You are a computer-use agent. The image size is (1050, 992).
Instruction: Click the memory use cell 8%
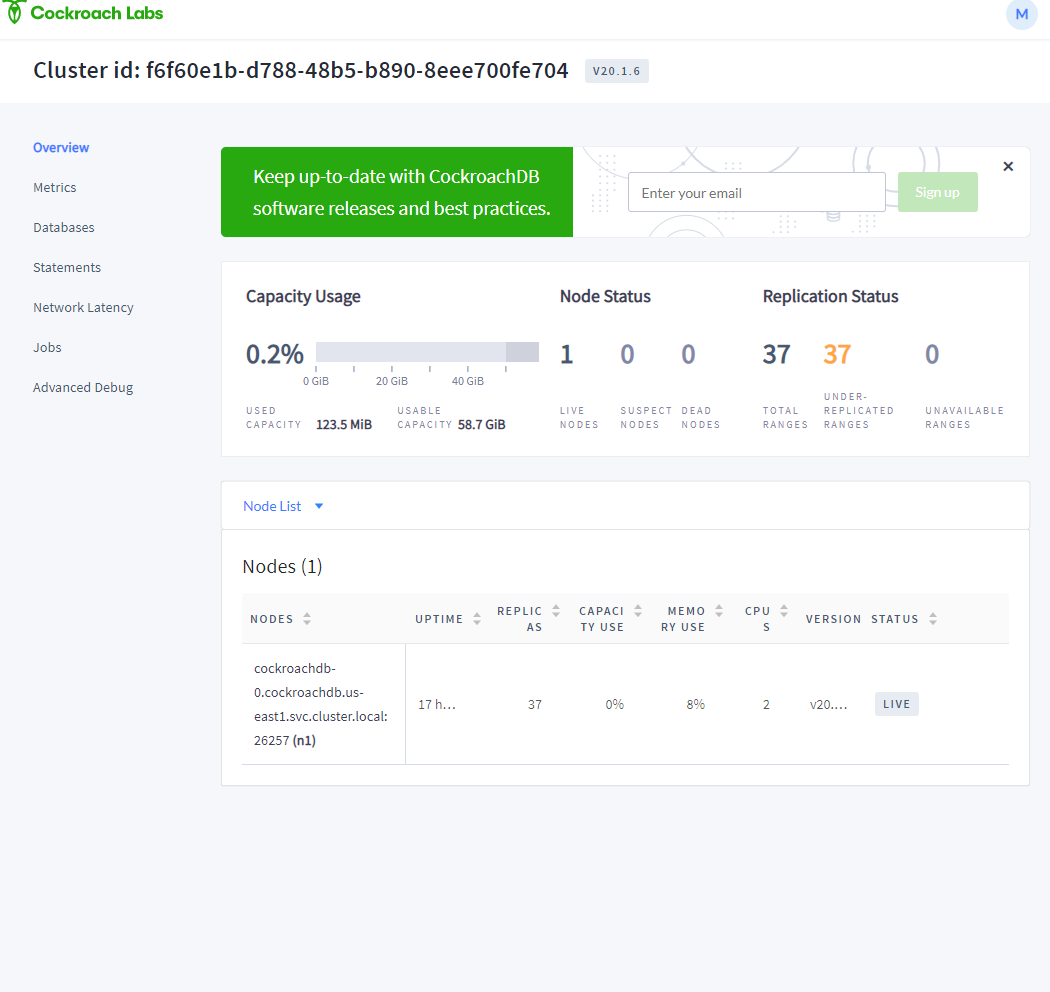[x=696, y=705]
